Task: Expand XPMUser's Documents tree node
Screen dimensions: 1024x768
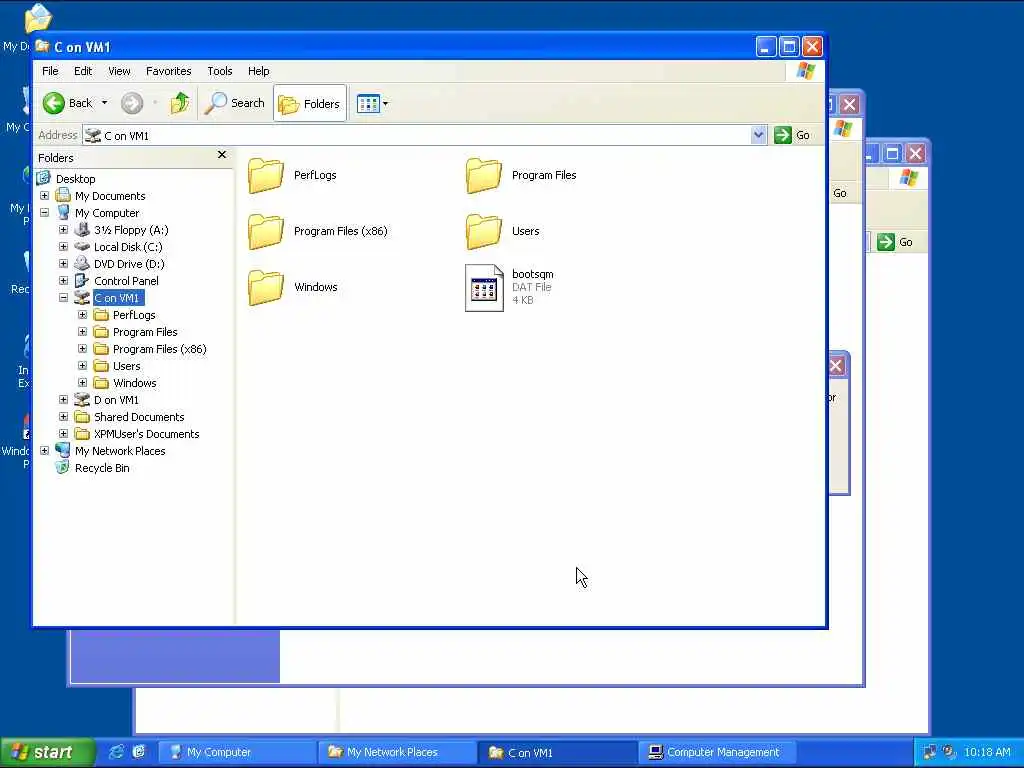Action: point(63,434)
